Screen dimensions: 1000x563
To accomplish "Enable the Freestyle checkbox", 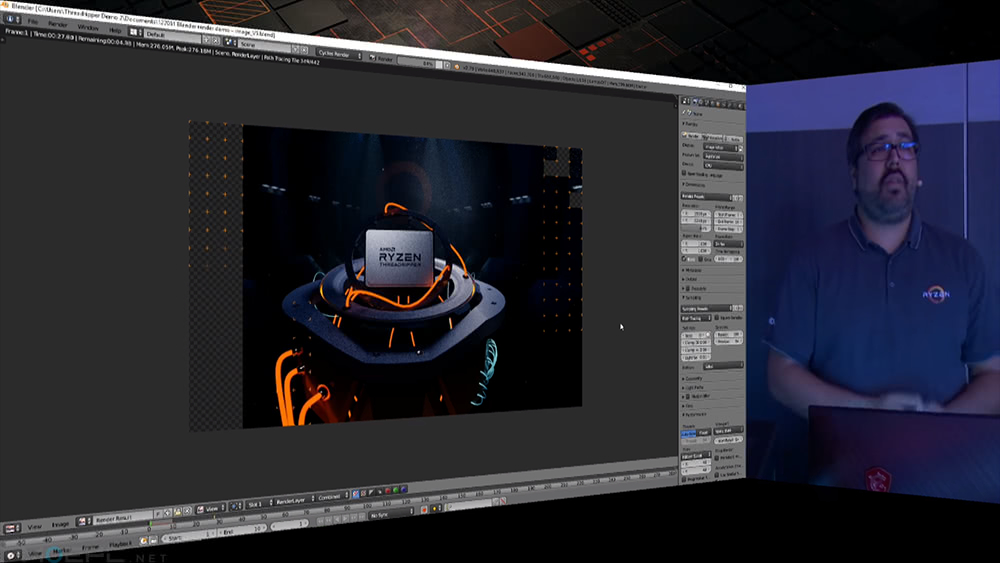I will 688,289.
